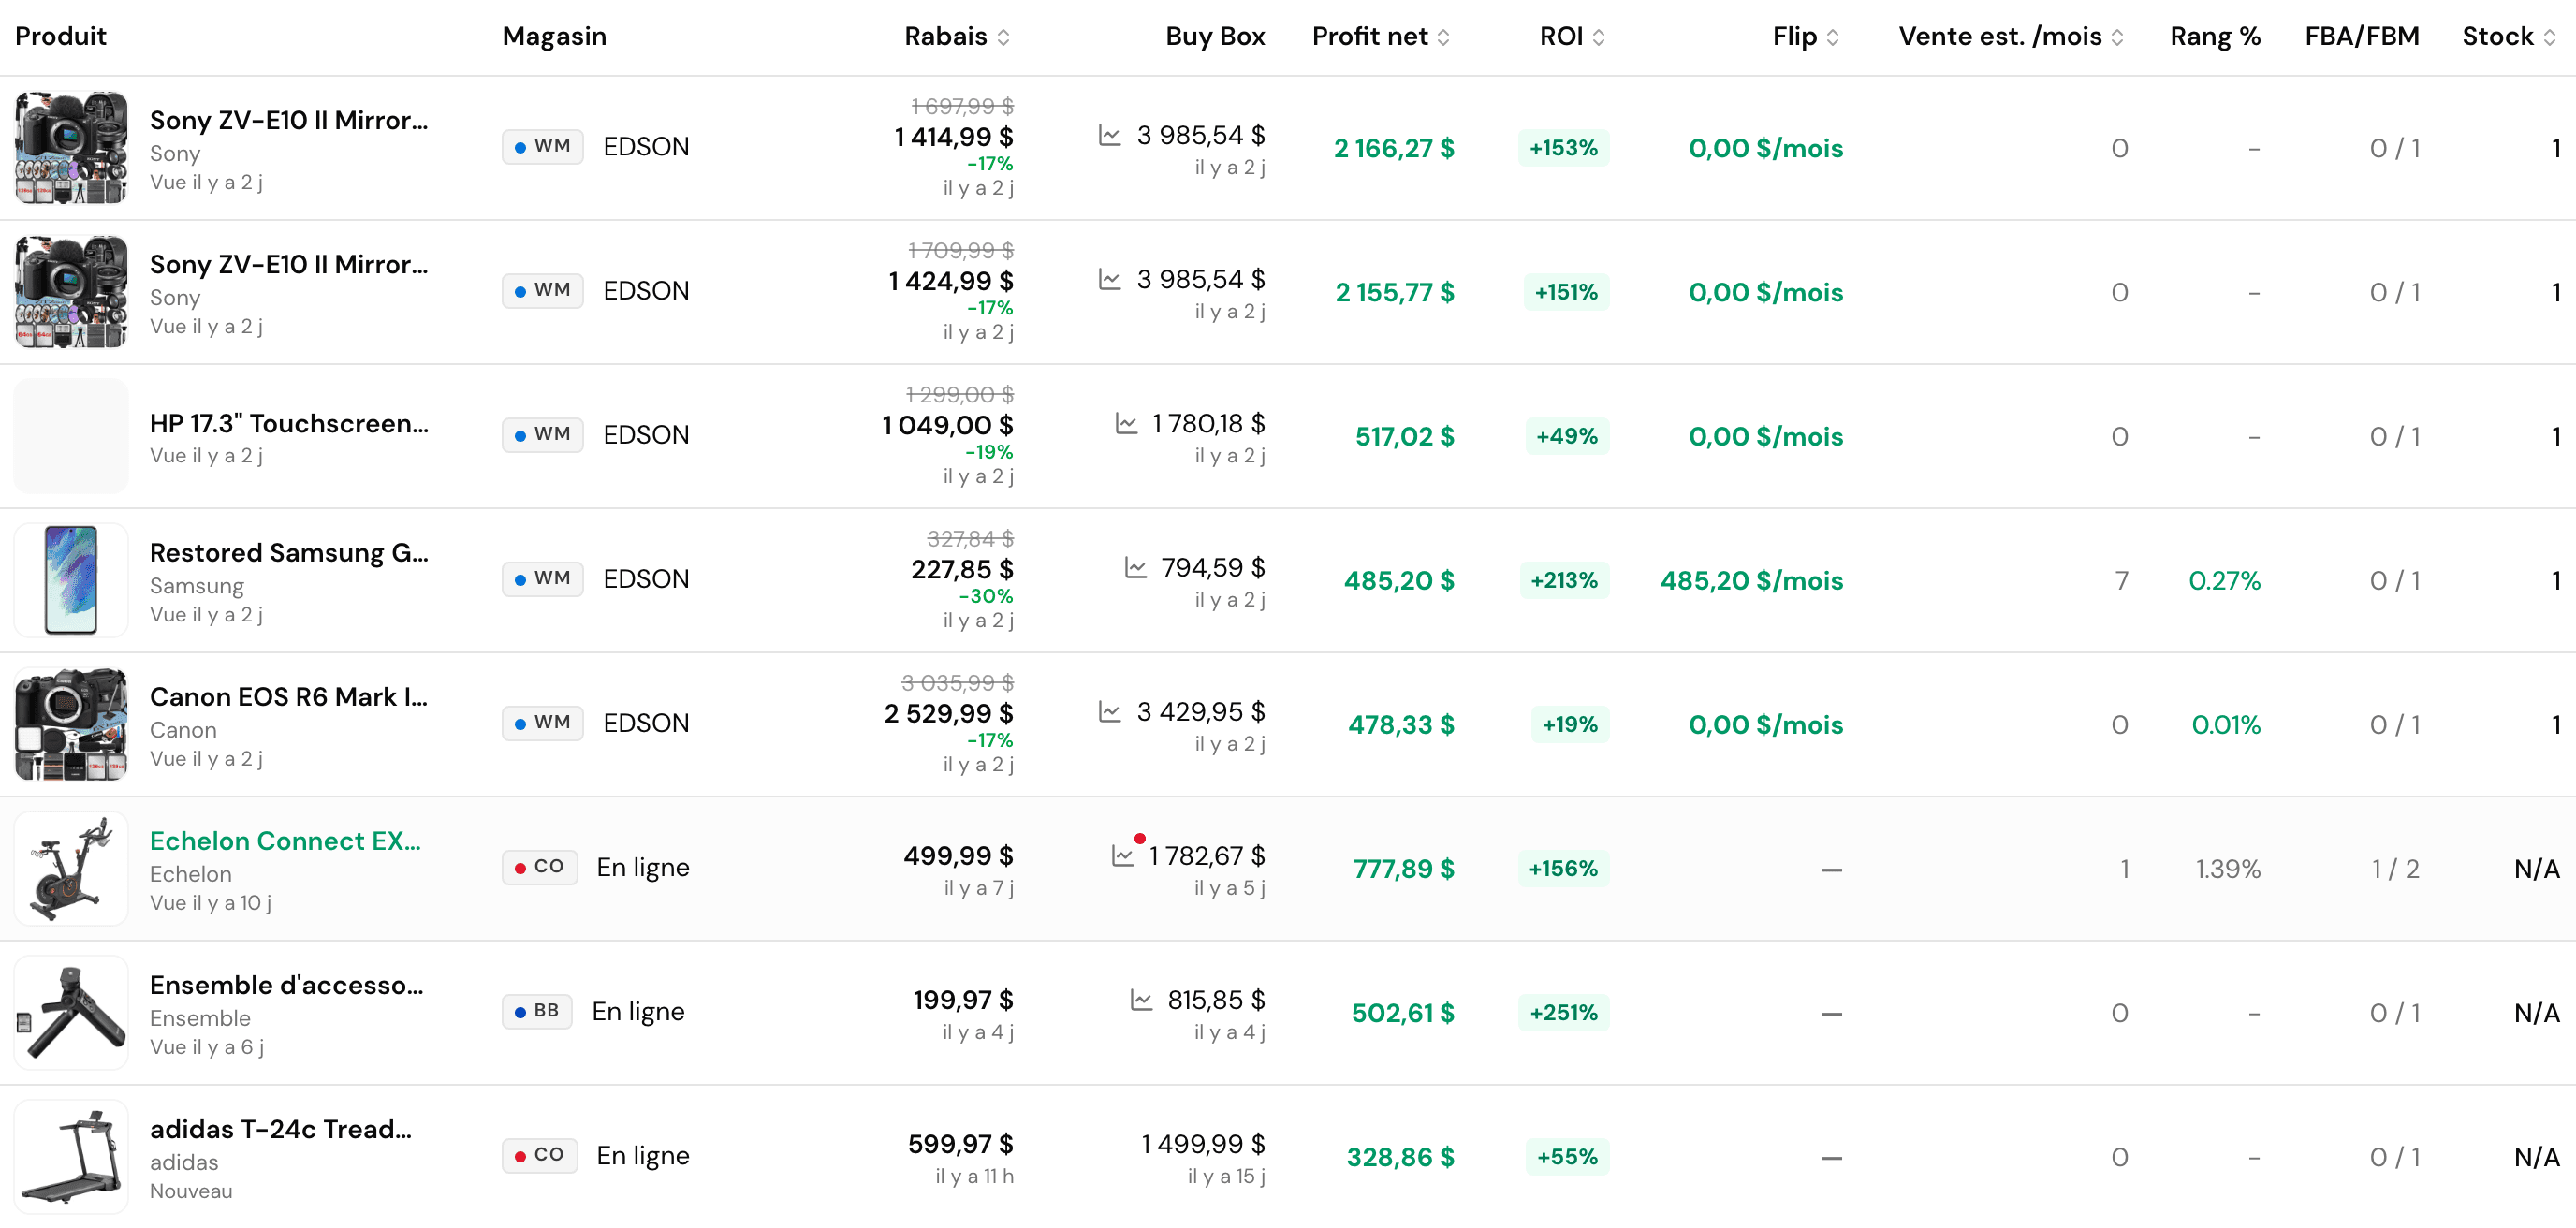Screen dimensions: 2576x1228
Task: Click profit value 517,02 $
Action: click(x=1405, y=436)
